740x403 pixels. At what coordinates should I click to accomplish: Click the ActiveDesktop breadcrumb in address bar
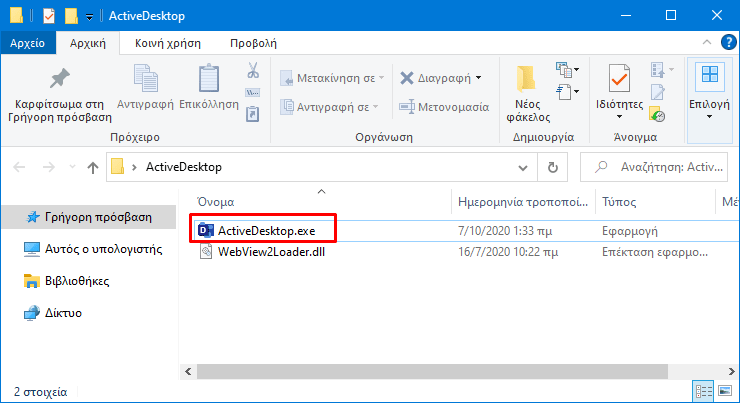tap(184, 167)
